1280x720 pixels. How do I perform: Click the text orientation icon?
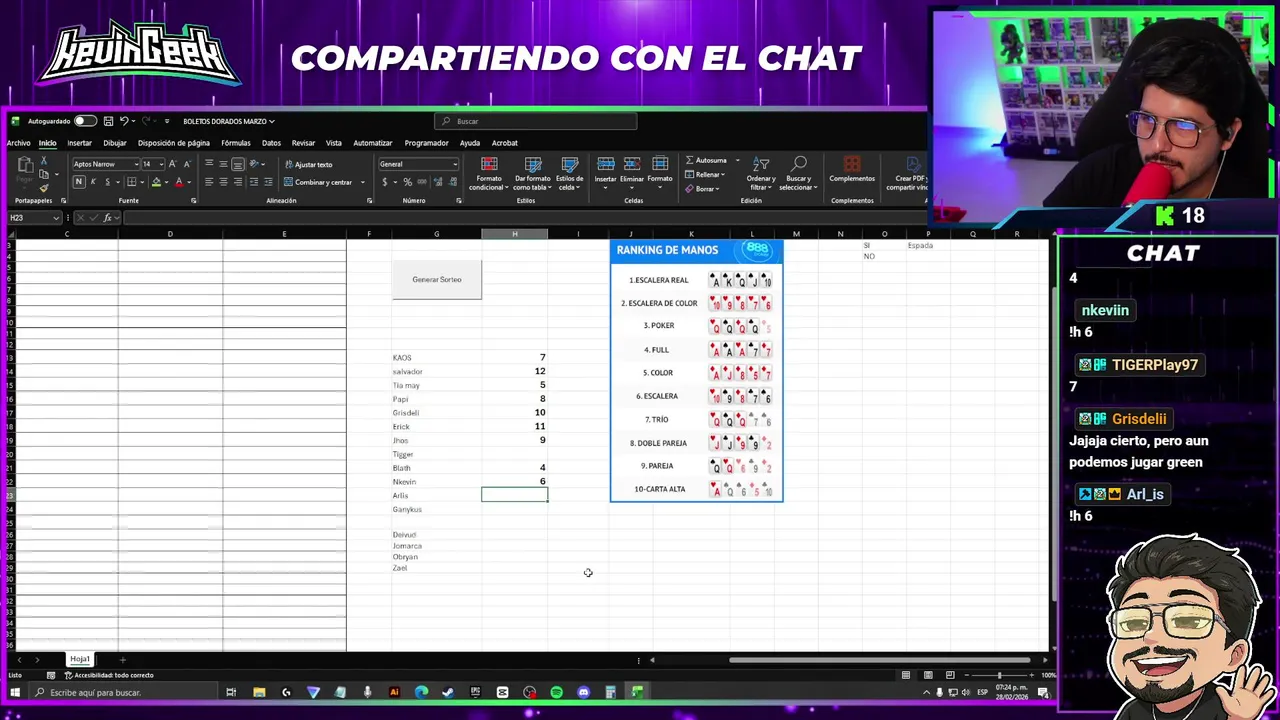pyautogui.click(x=255, y=164)
